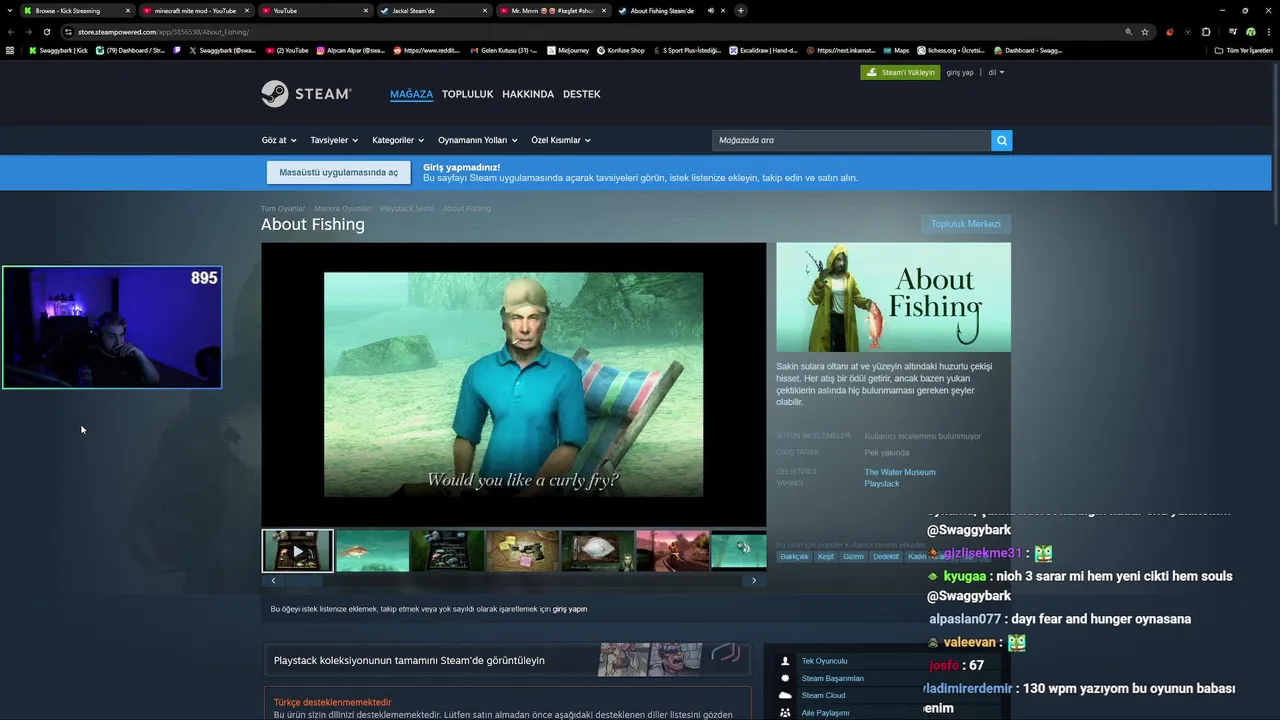Open the MAĞAZA store menu
The width and height of the screenshot is (1280, 720).
pyautogui.click(x=411, y=94)
